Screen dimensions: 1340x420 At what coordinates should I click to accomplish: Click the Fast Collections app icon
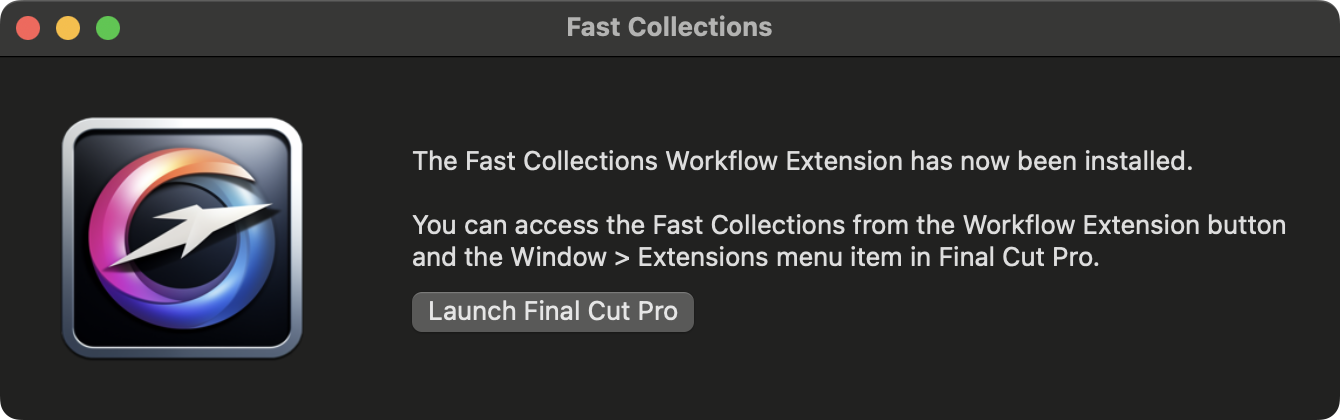[x=181, y=238]
